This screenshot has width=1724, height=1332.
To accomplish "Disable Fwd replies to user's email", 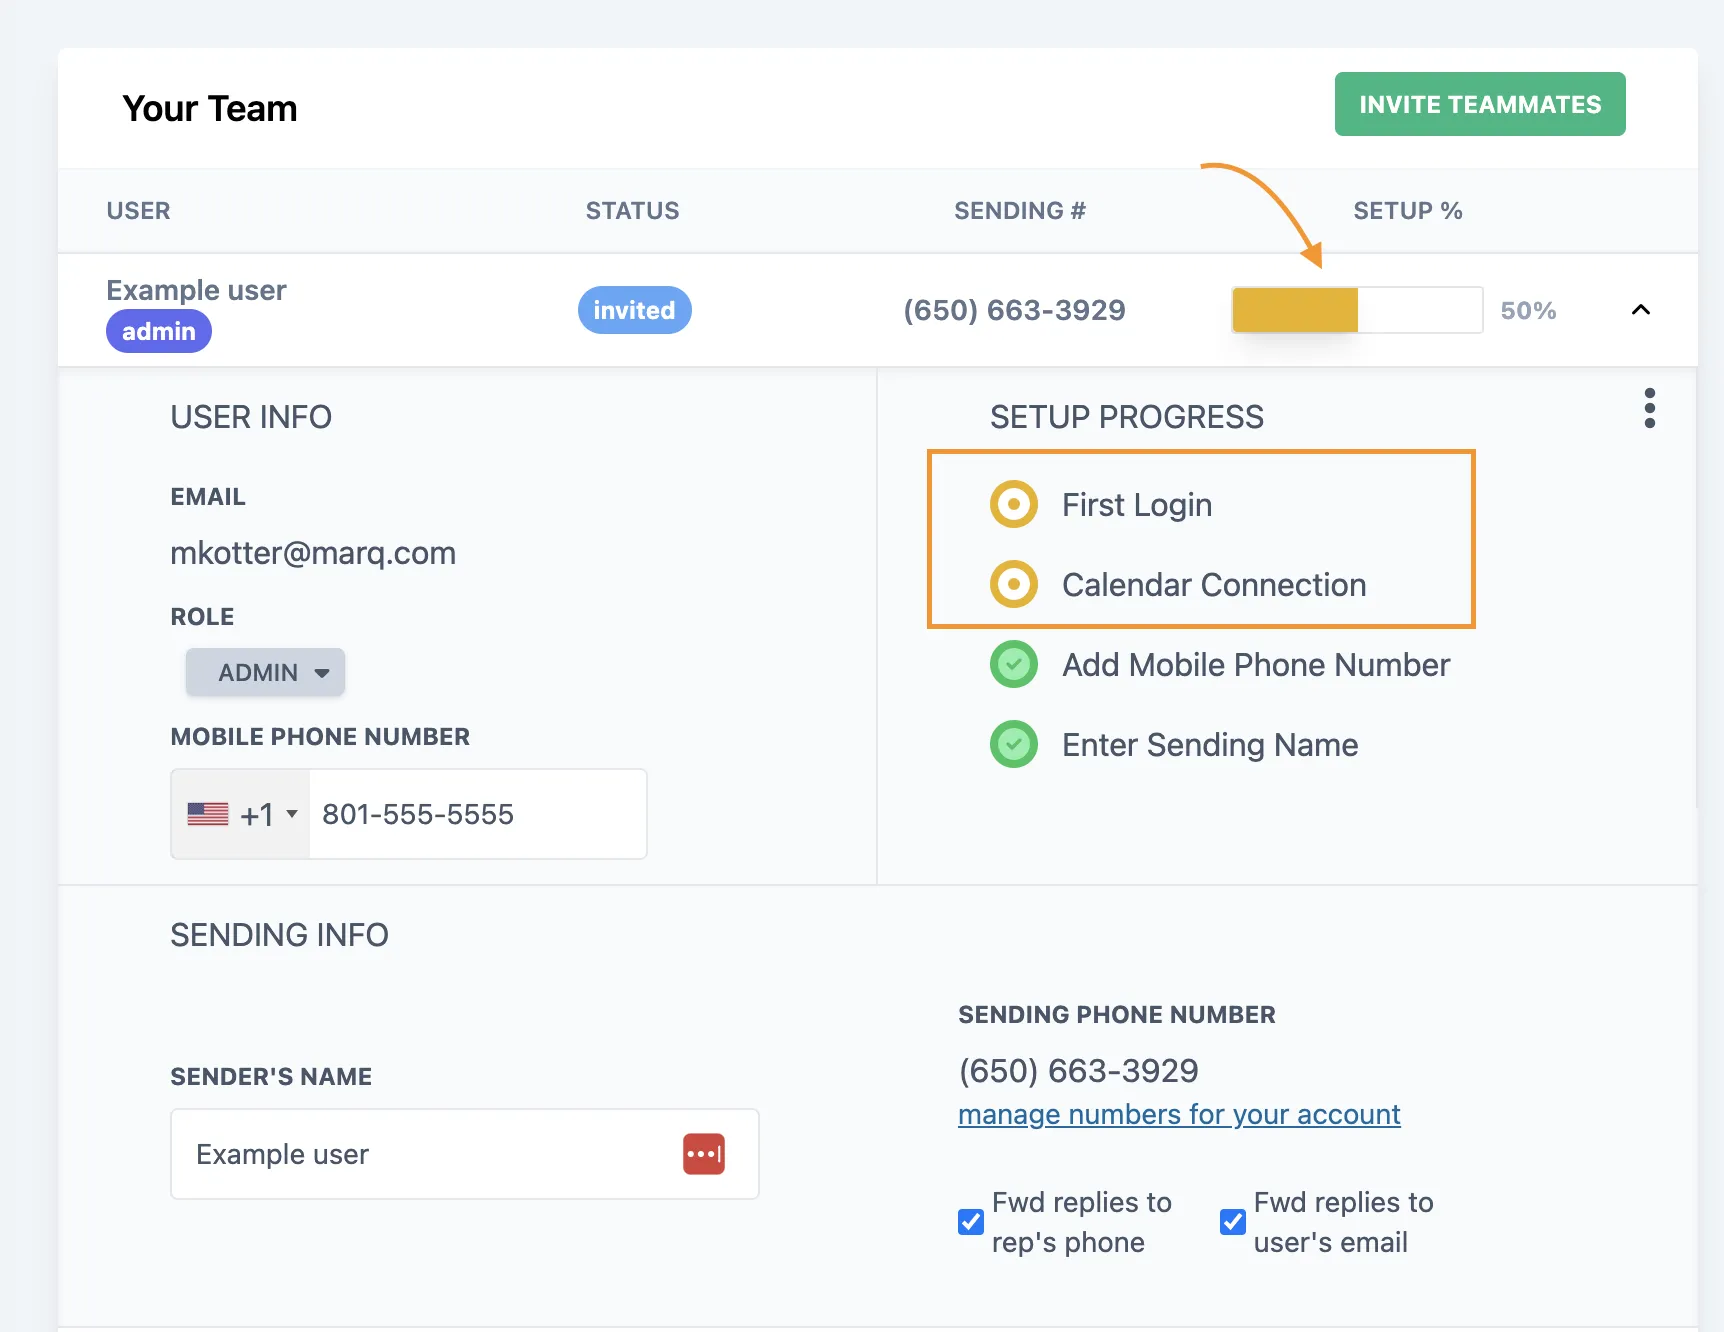I will (1232, 1221).
